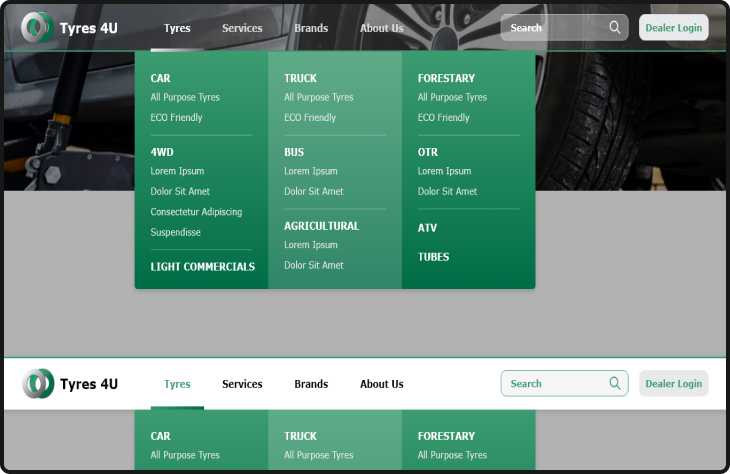Screen dimensions: 730x474
Task: Open the ATV category
Action: coord(427,228)
